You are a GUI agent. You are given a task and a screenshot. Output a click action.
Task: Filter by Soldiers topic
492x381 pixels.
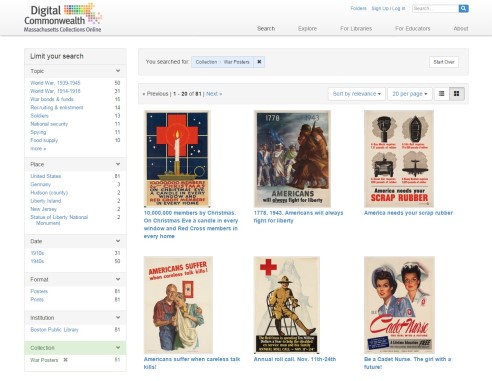point(39,116)
